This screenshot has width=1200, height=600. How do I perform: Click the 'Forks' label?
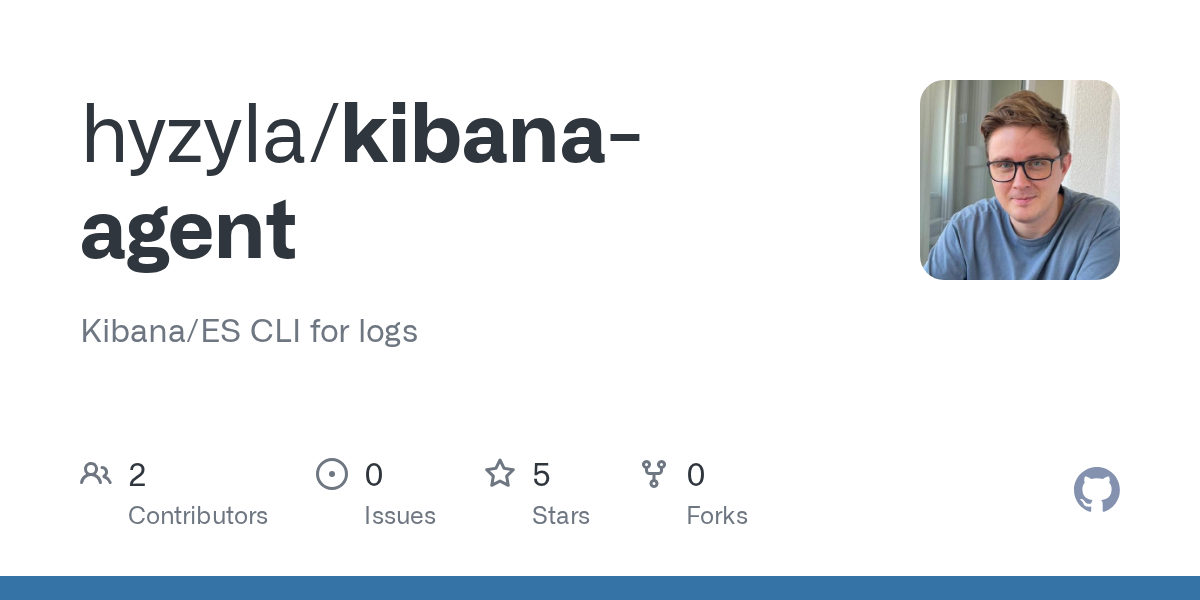717,516
